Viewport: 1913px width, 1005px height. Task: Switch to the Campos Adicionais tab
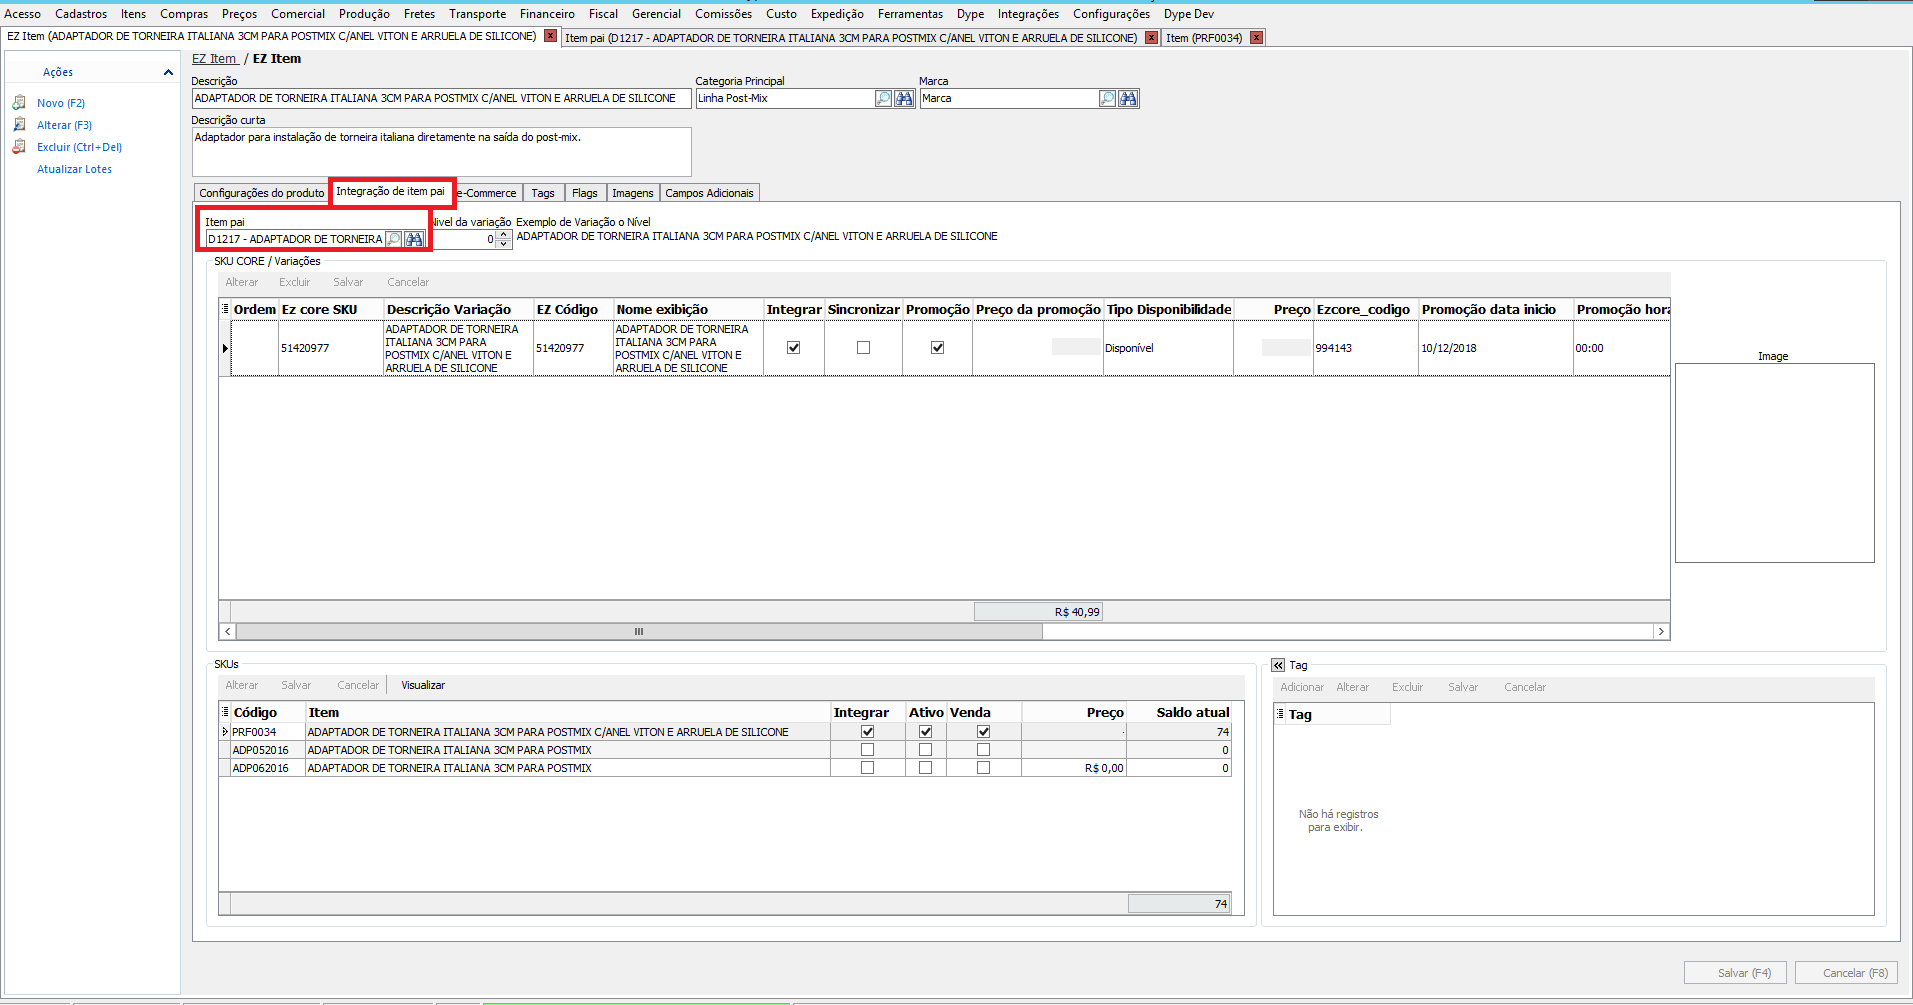[x=710, y=193]
